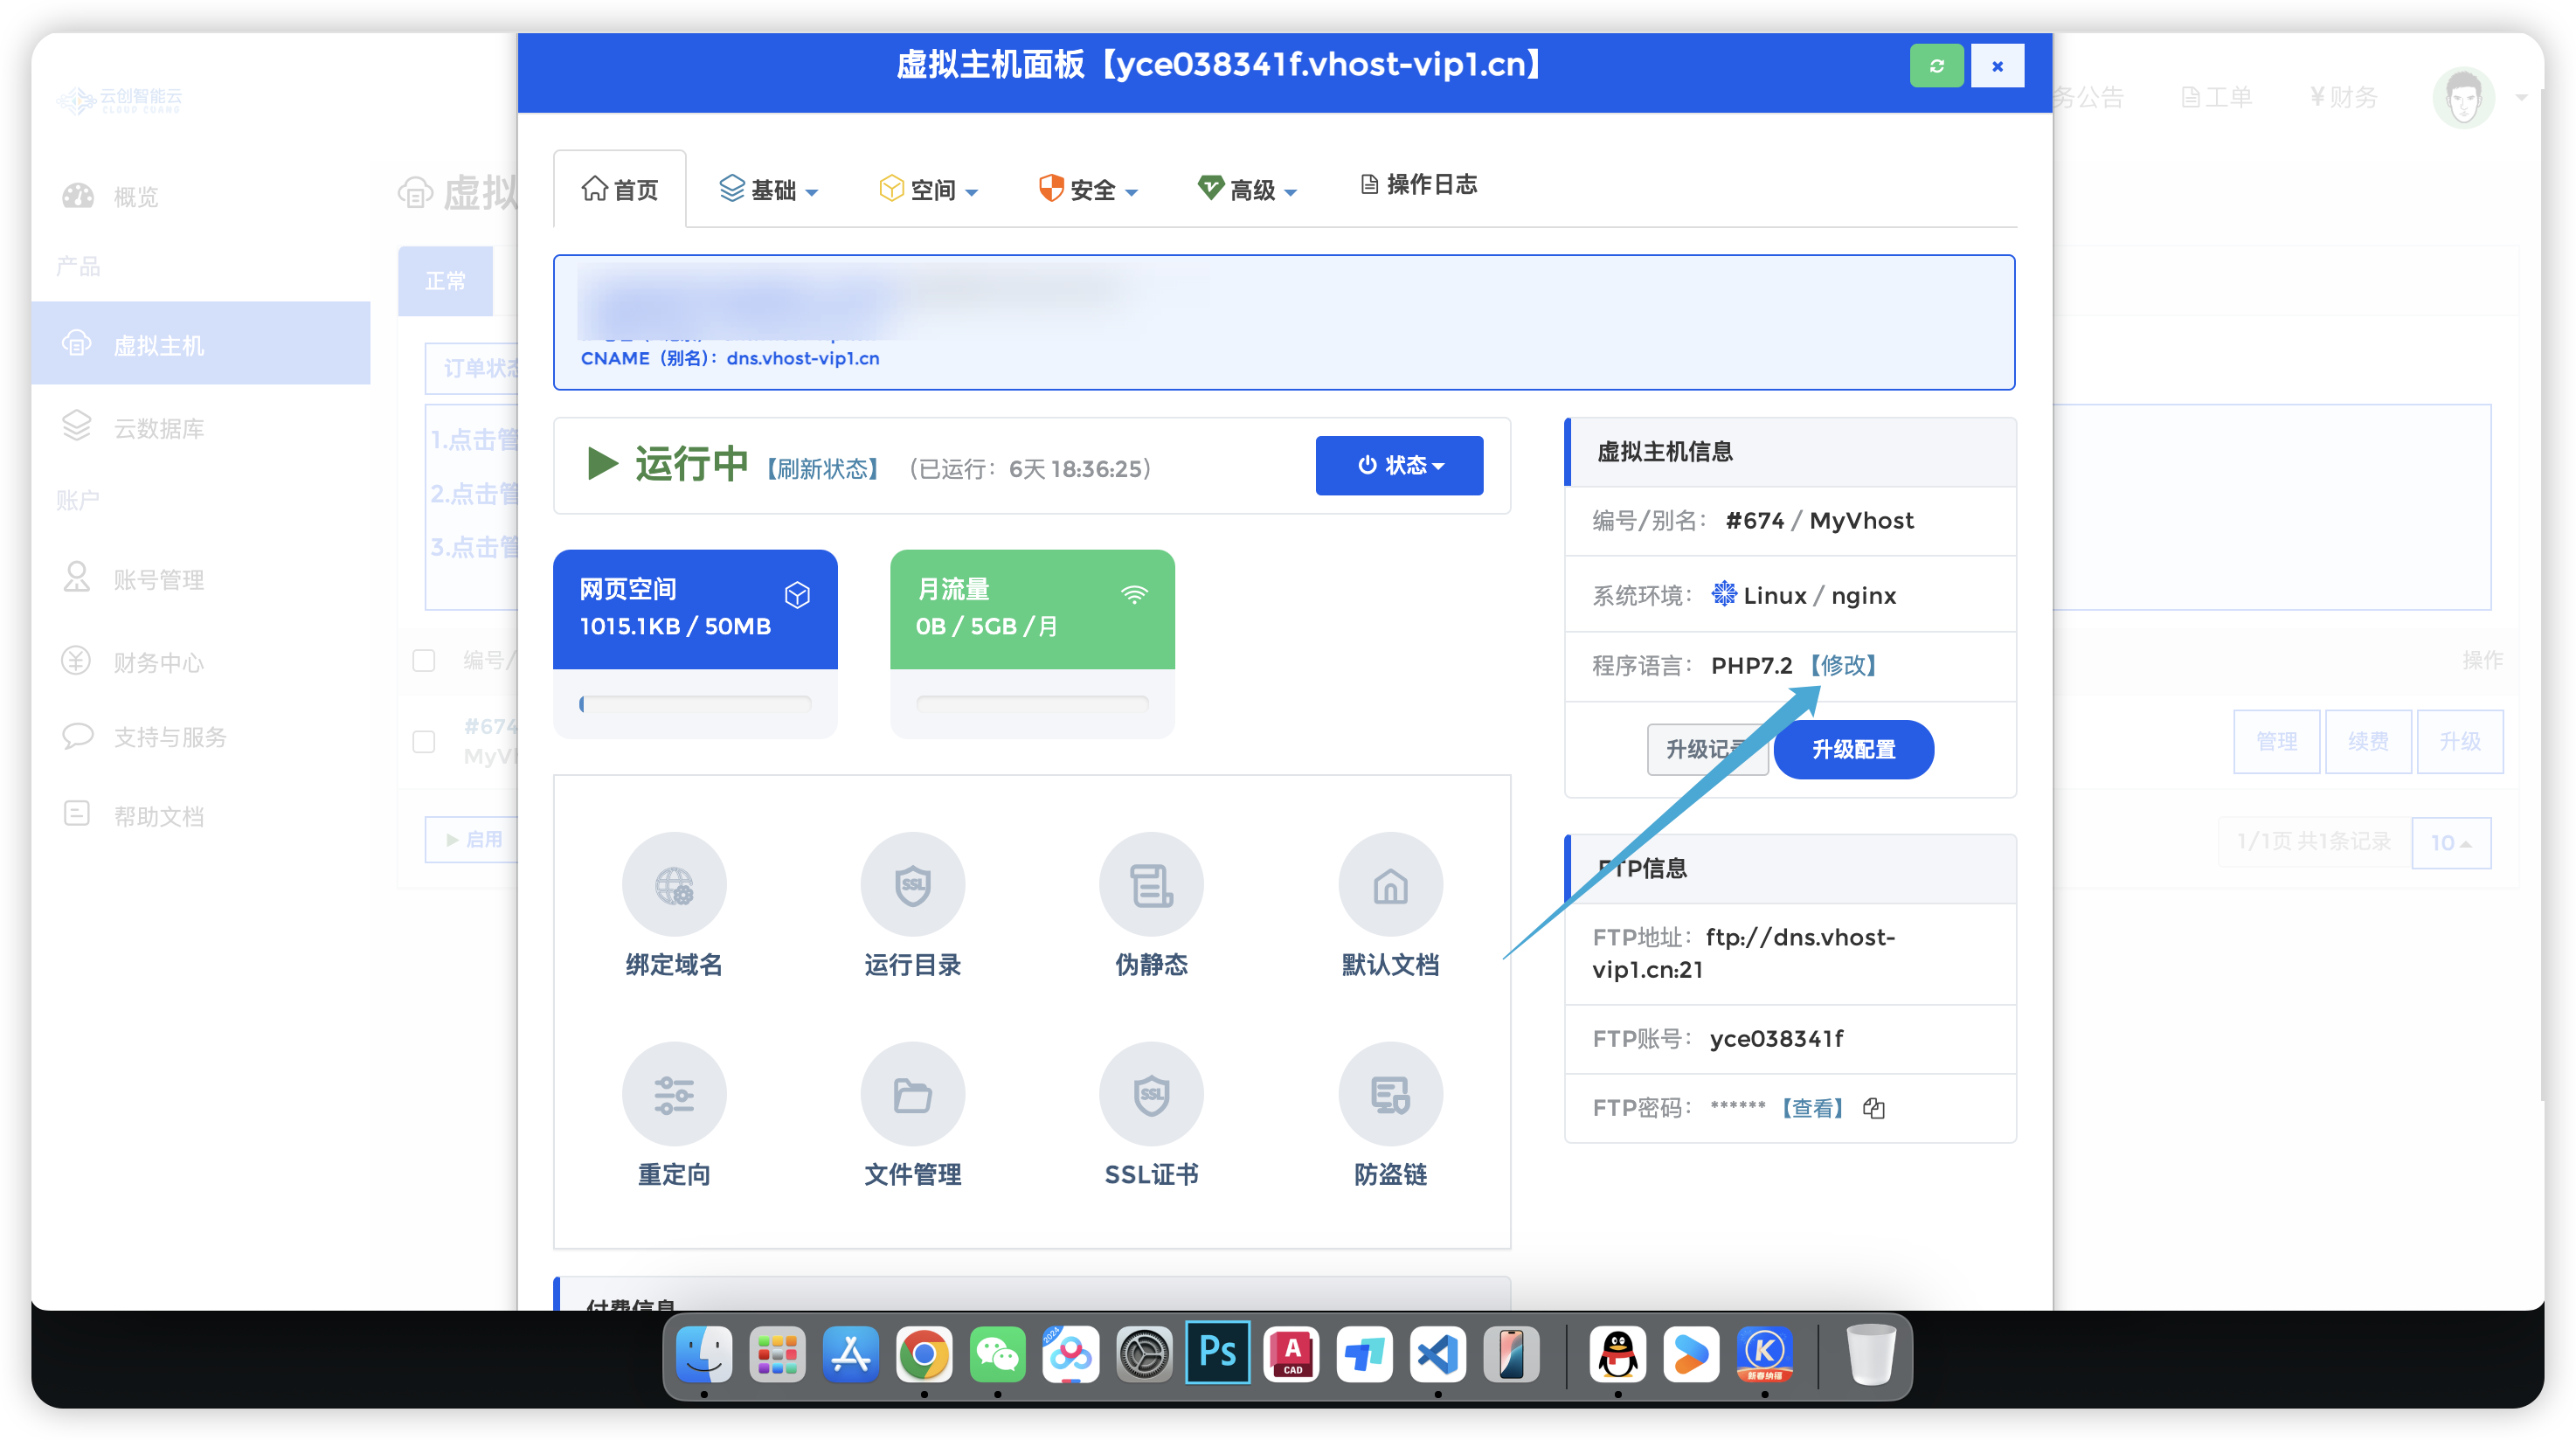The width and height of the screenshot is (2576, 1440).
Task: Expand the 空间 dropdown tab
Action: click(928, 189)
